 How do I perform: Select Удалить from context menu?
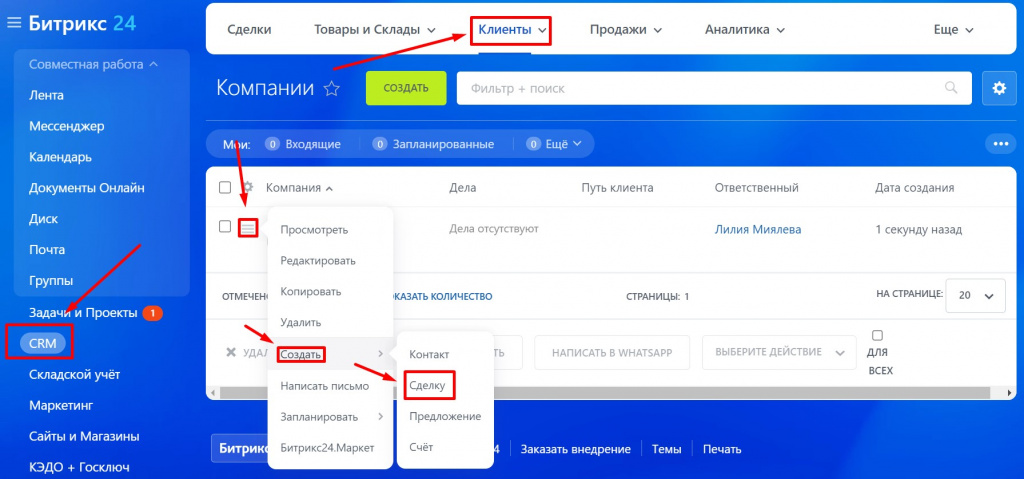pyautogui.click(x=300, y=323)
